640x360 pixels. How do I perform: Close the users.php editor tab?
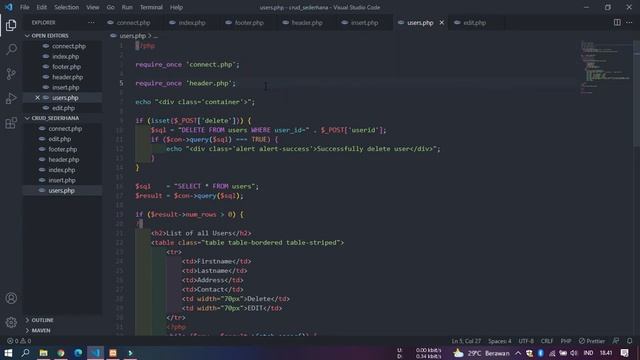point(442,22)
